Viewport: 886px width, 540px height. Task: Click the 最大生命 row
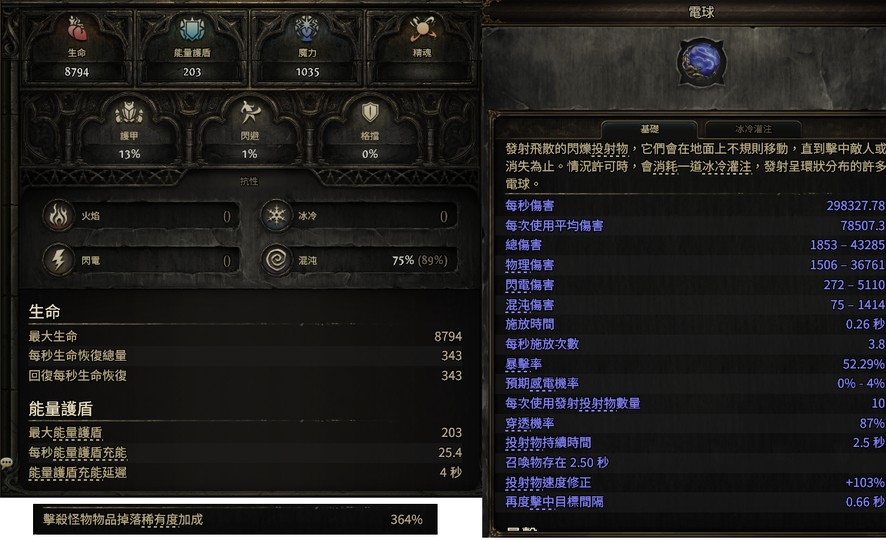point(245,337)
